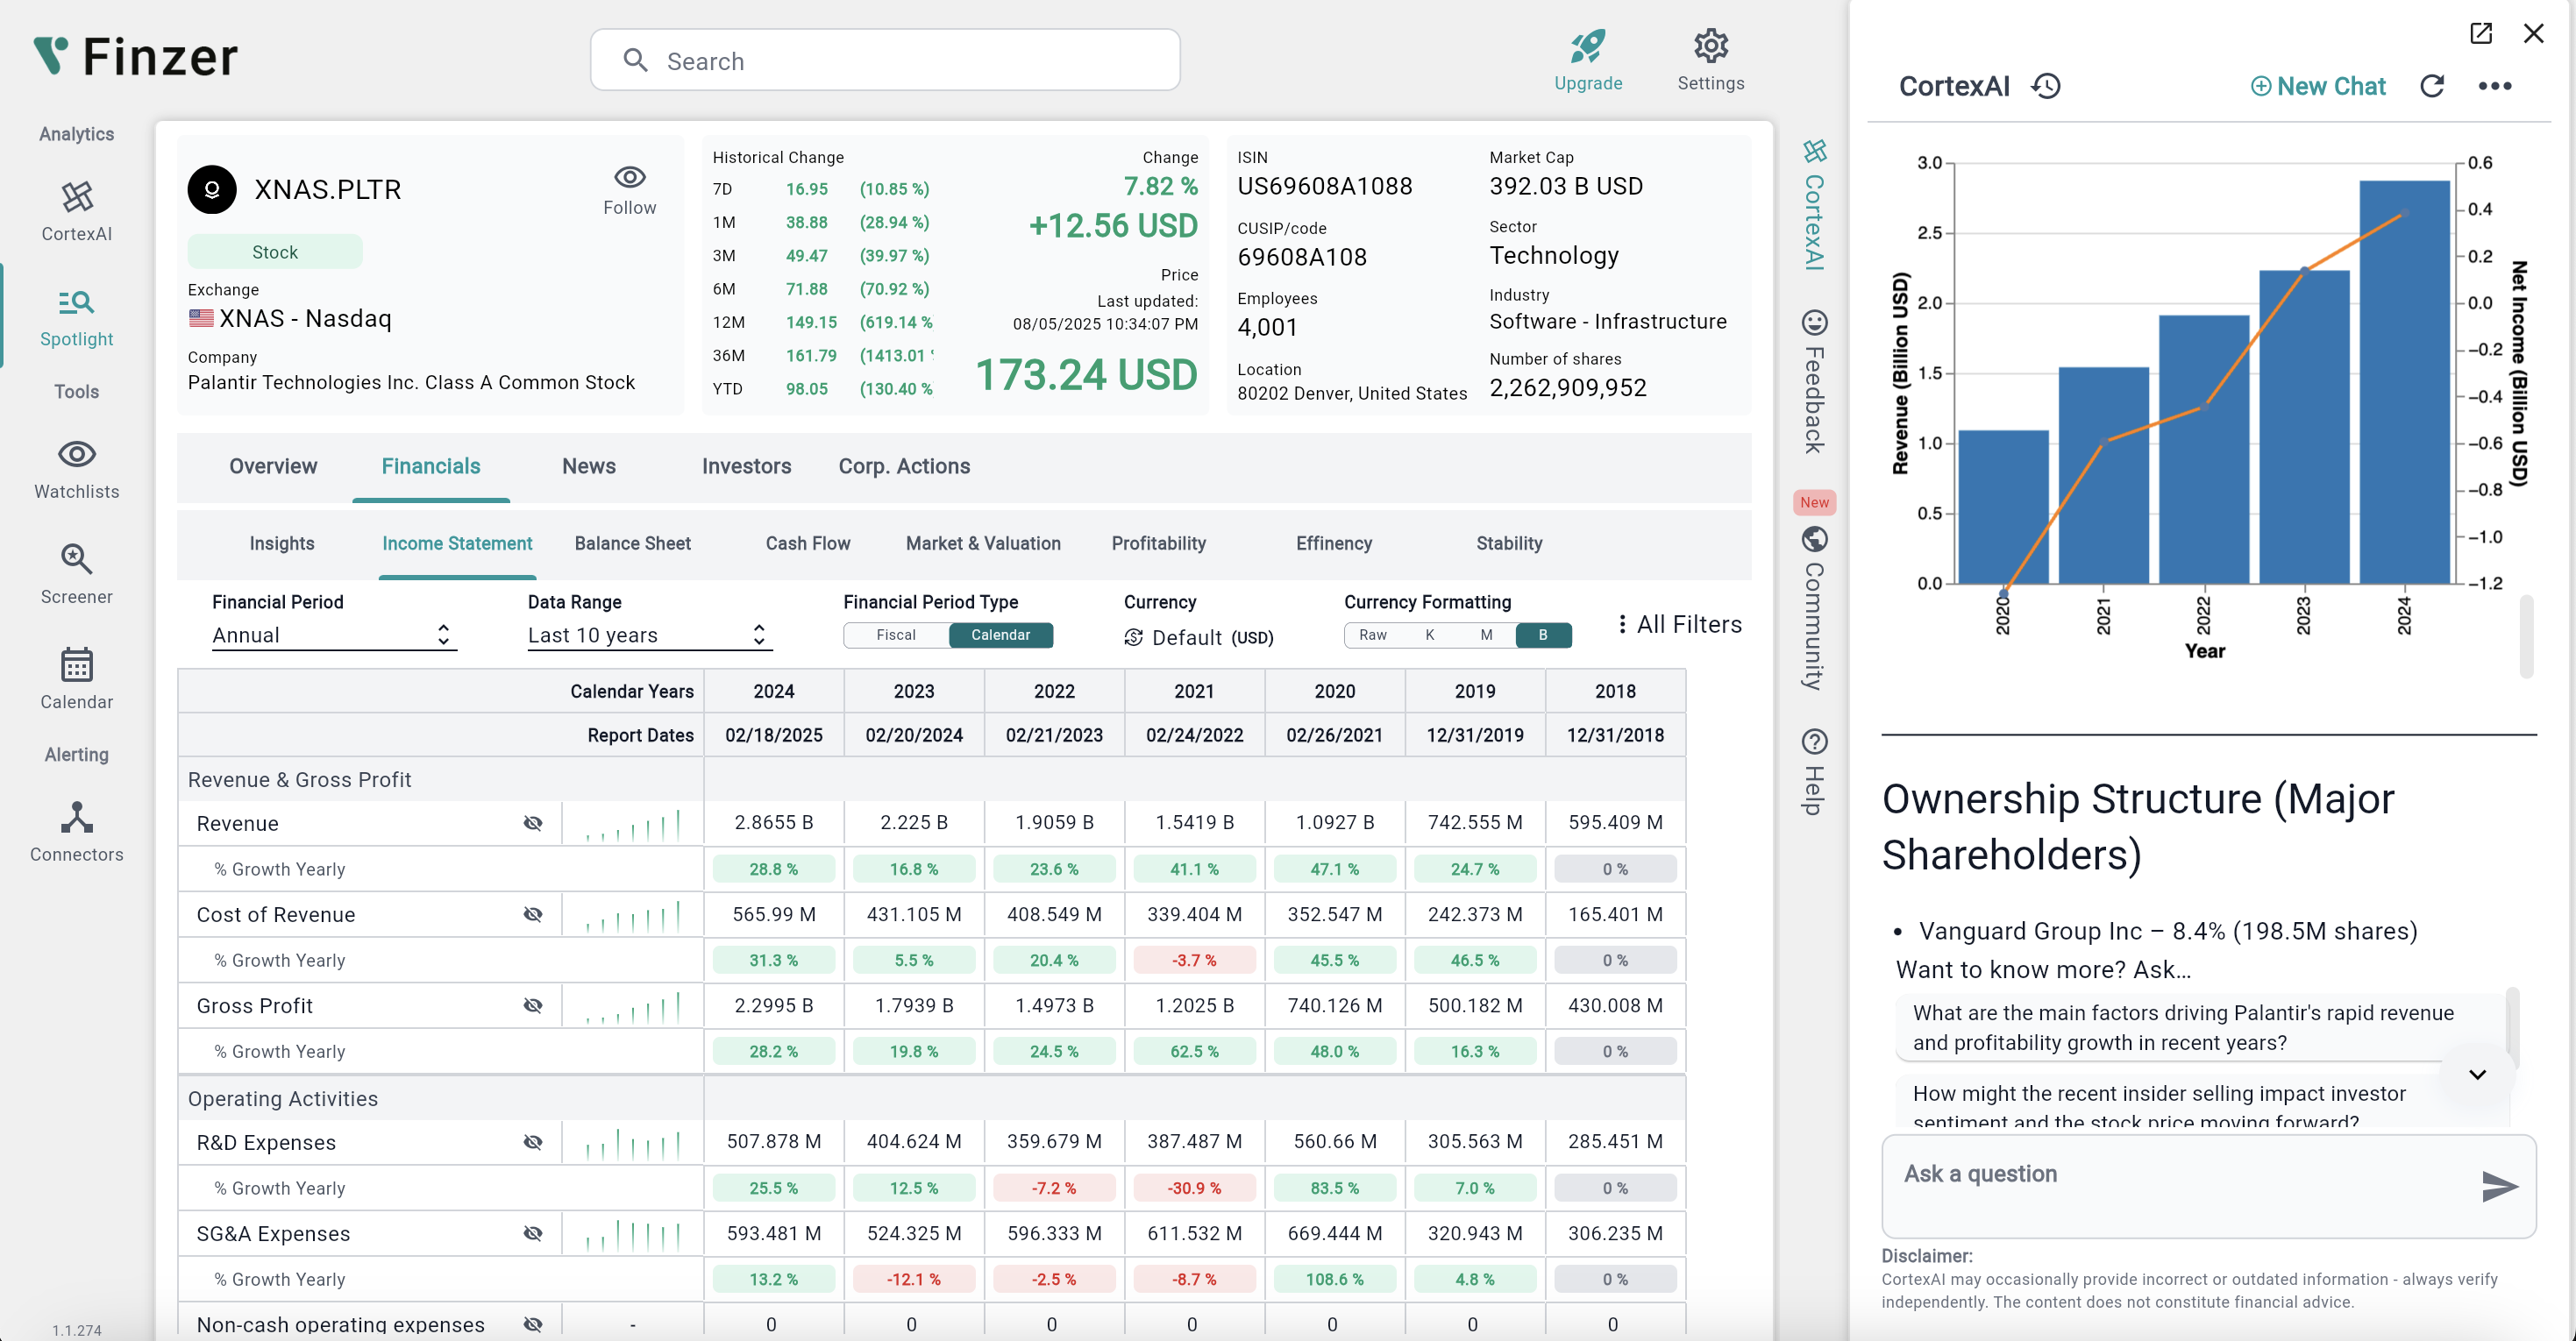Open the Screener tool
Viewport: 2576px width, 1341px height.
76,574
